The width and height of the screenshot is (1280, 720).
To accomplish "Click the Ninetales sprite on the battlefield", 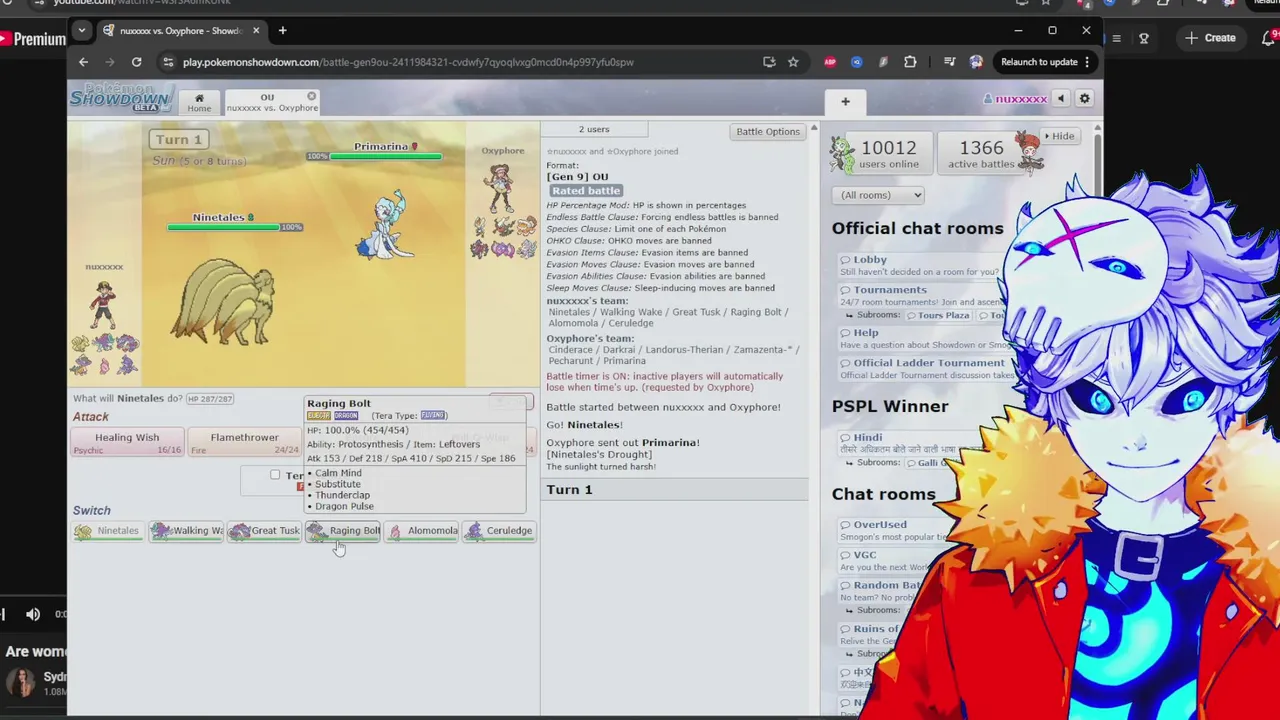I will click(222, 302).
